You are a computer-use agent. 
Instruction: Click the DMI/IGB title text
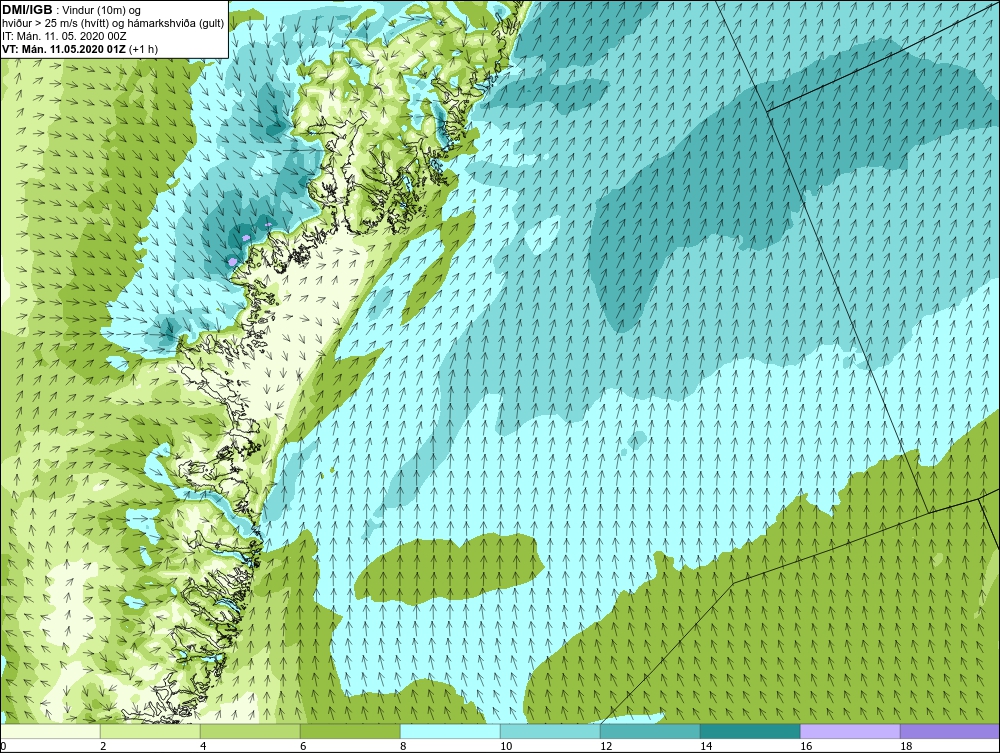tap(27, 10)
